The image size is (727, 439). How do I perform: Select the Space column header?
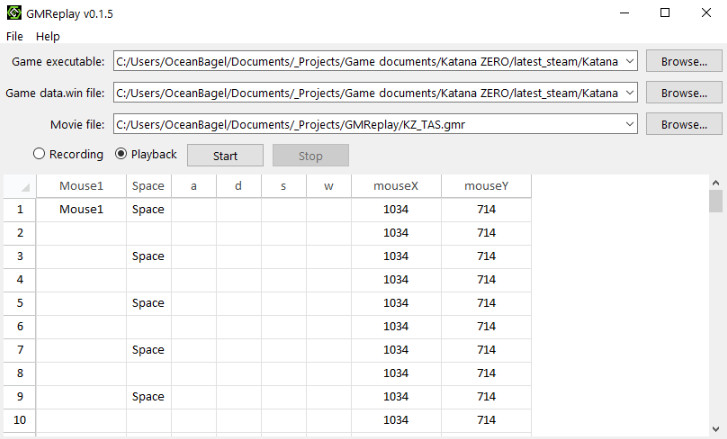click(x=148, y=186)
